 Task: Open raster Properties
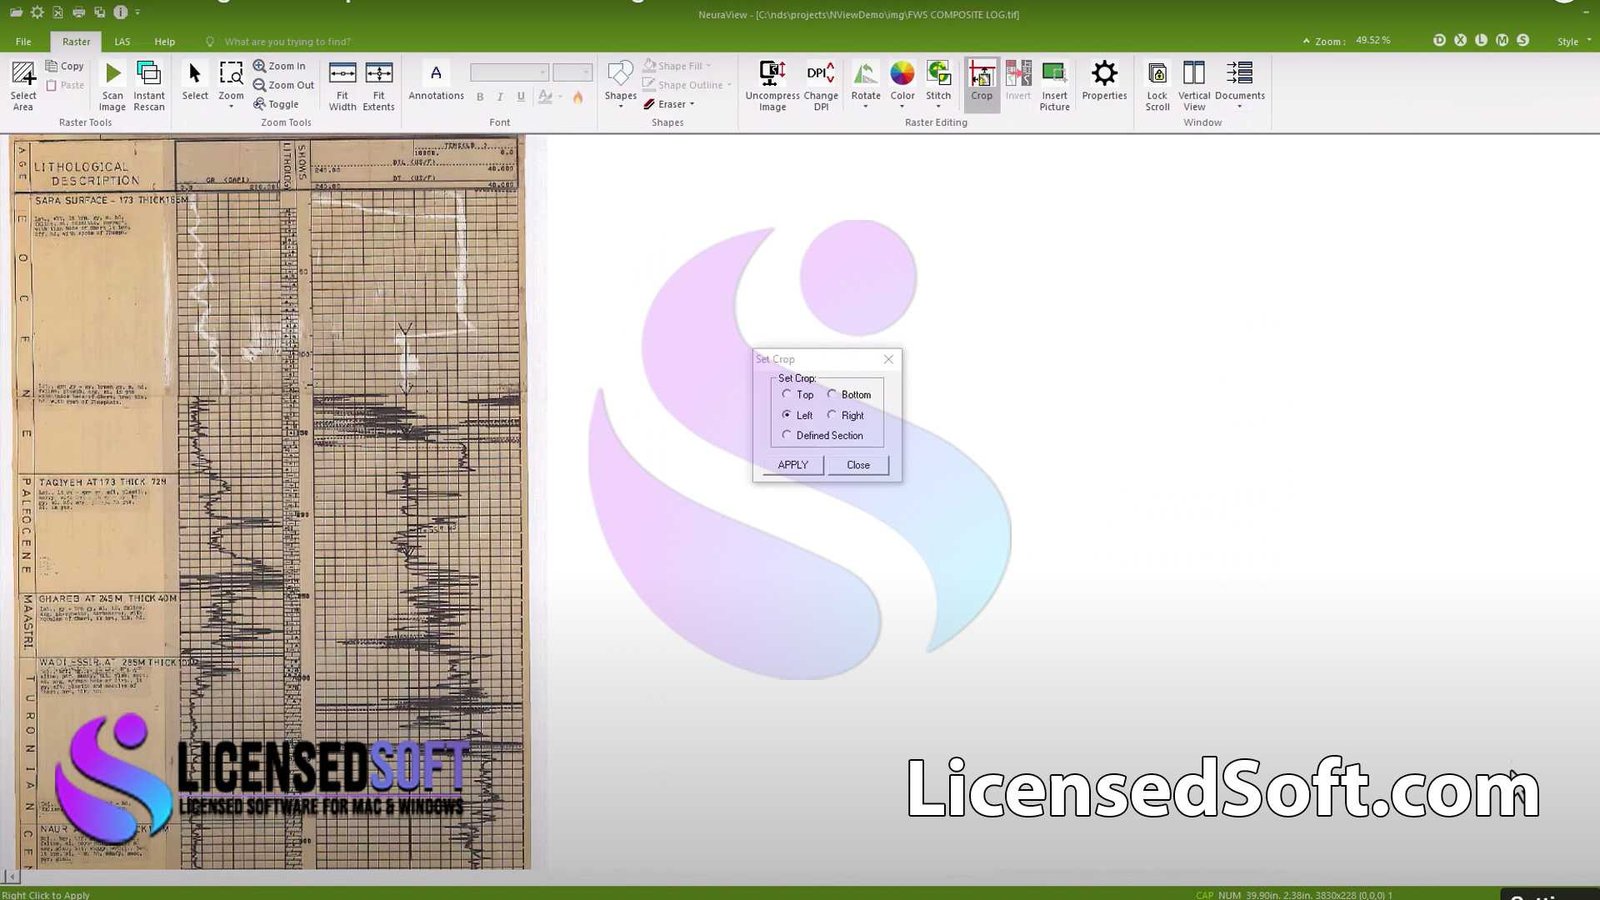(1104, 82)
